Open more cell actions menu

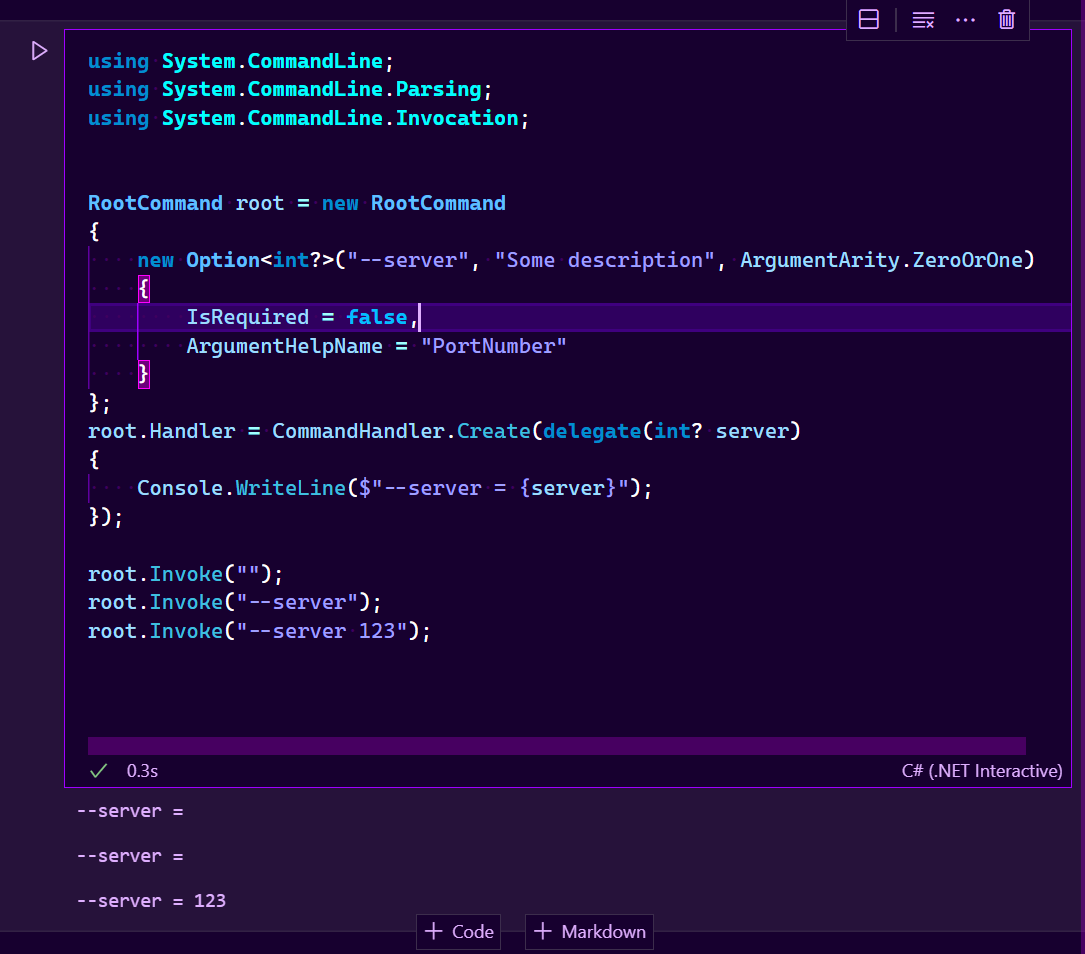pyautogui.click(x=965, y=19)
